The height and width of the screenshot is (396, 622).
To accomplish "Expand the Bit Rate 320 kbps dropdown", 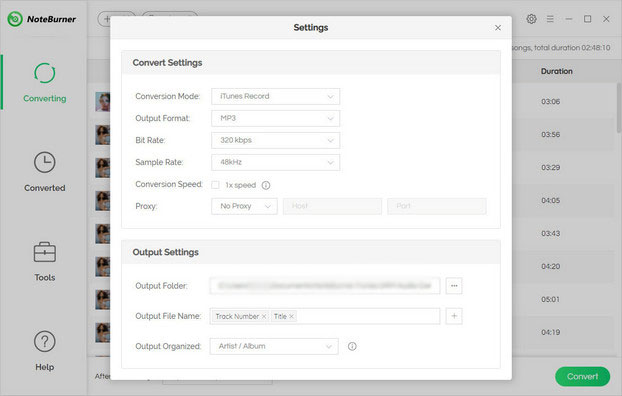I will (275, 140).
